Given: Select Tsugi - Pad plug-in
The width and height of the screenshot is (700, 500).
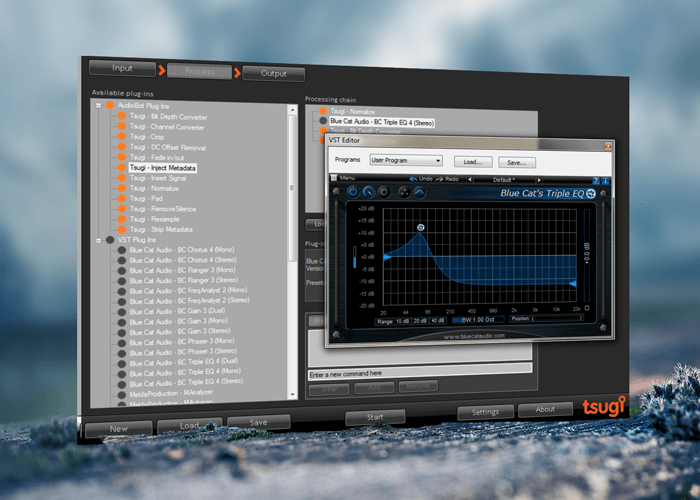Looking at the screenshot, I should tap(146, 199).
